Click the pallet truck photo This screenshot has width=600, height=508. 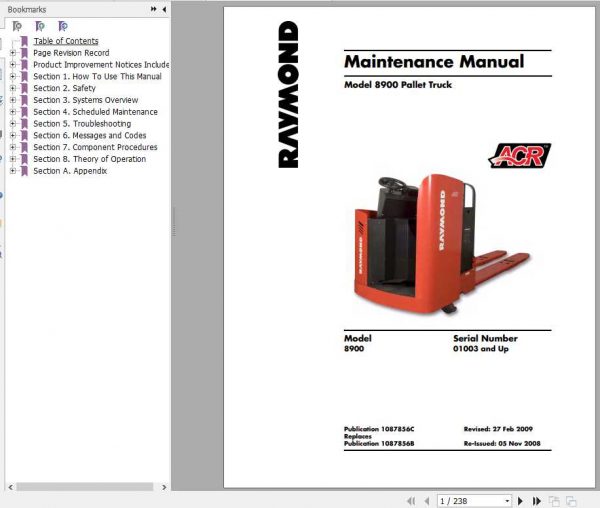click(x=441, y=244)
